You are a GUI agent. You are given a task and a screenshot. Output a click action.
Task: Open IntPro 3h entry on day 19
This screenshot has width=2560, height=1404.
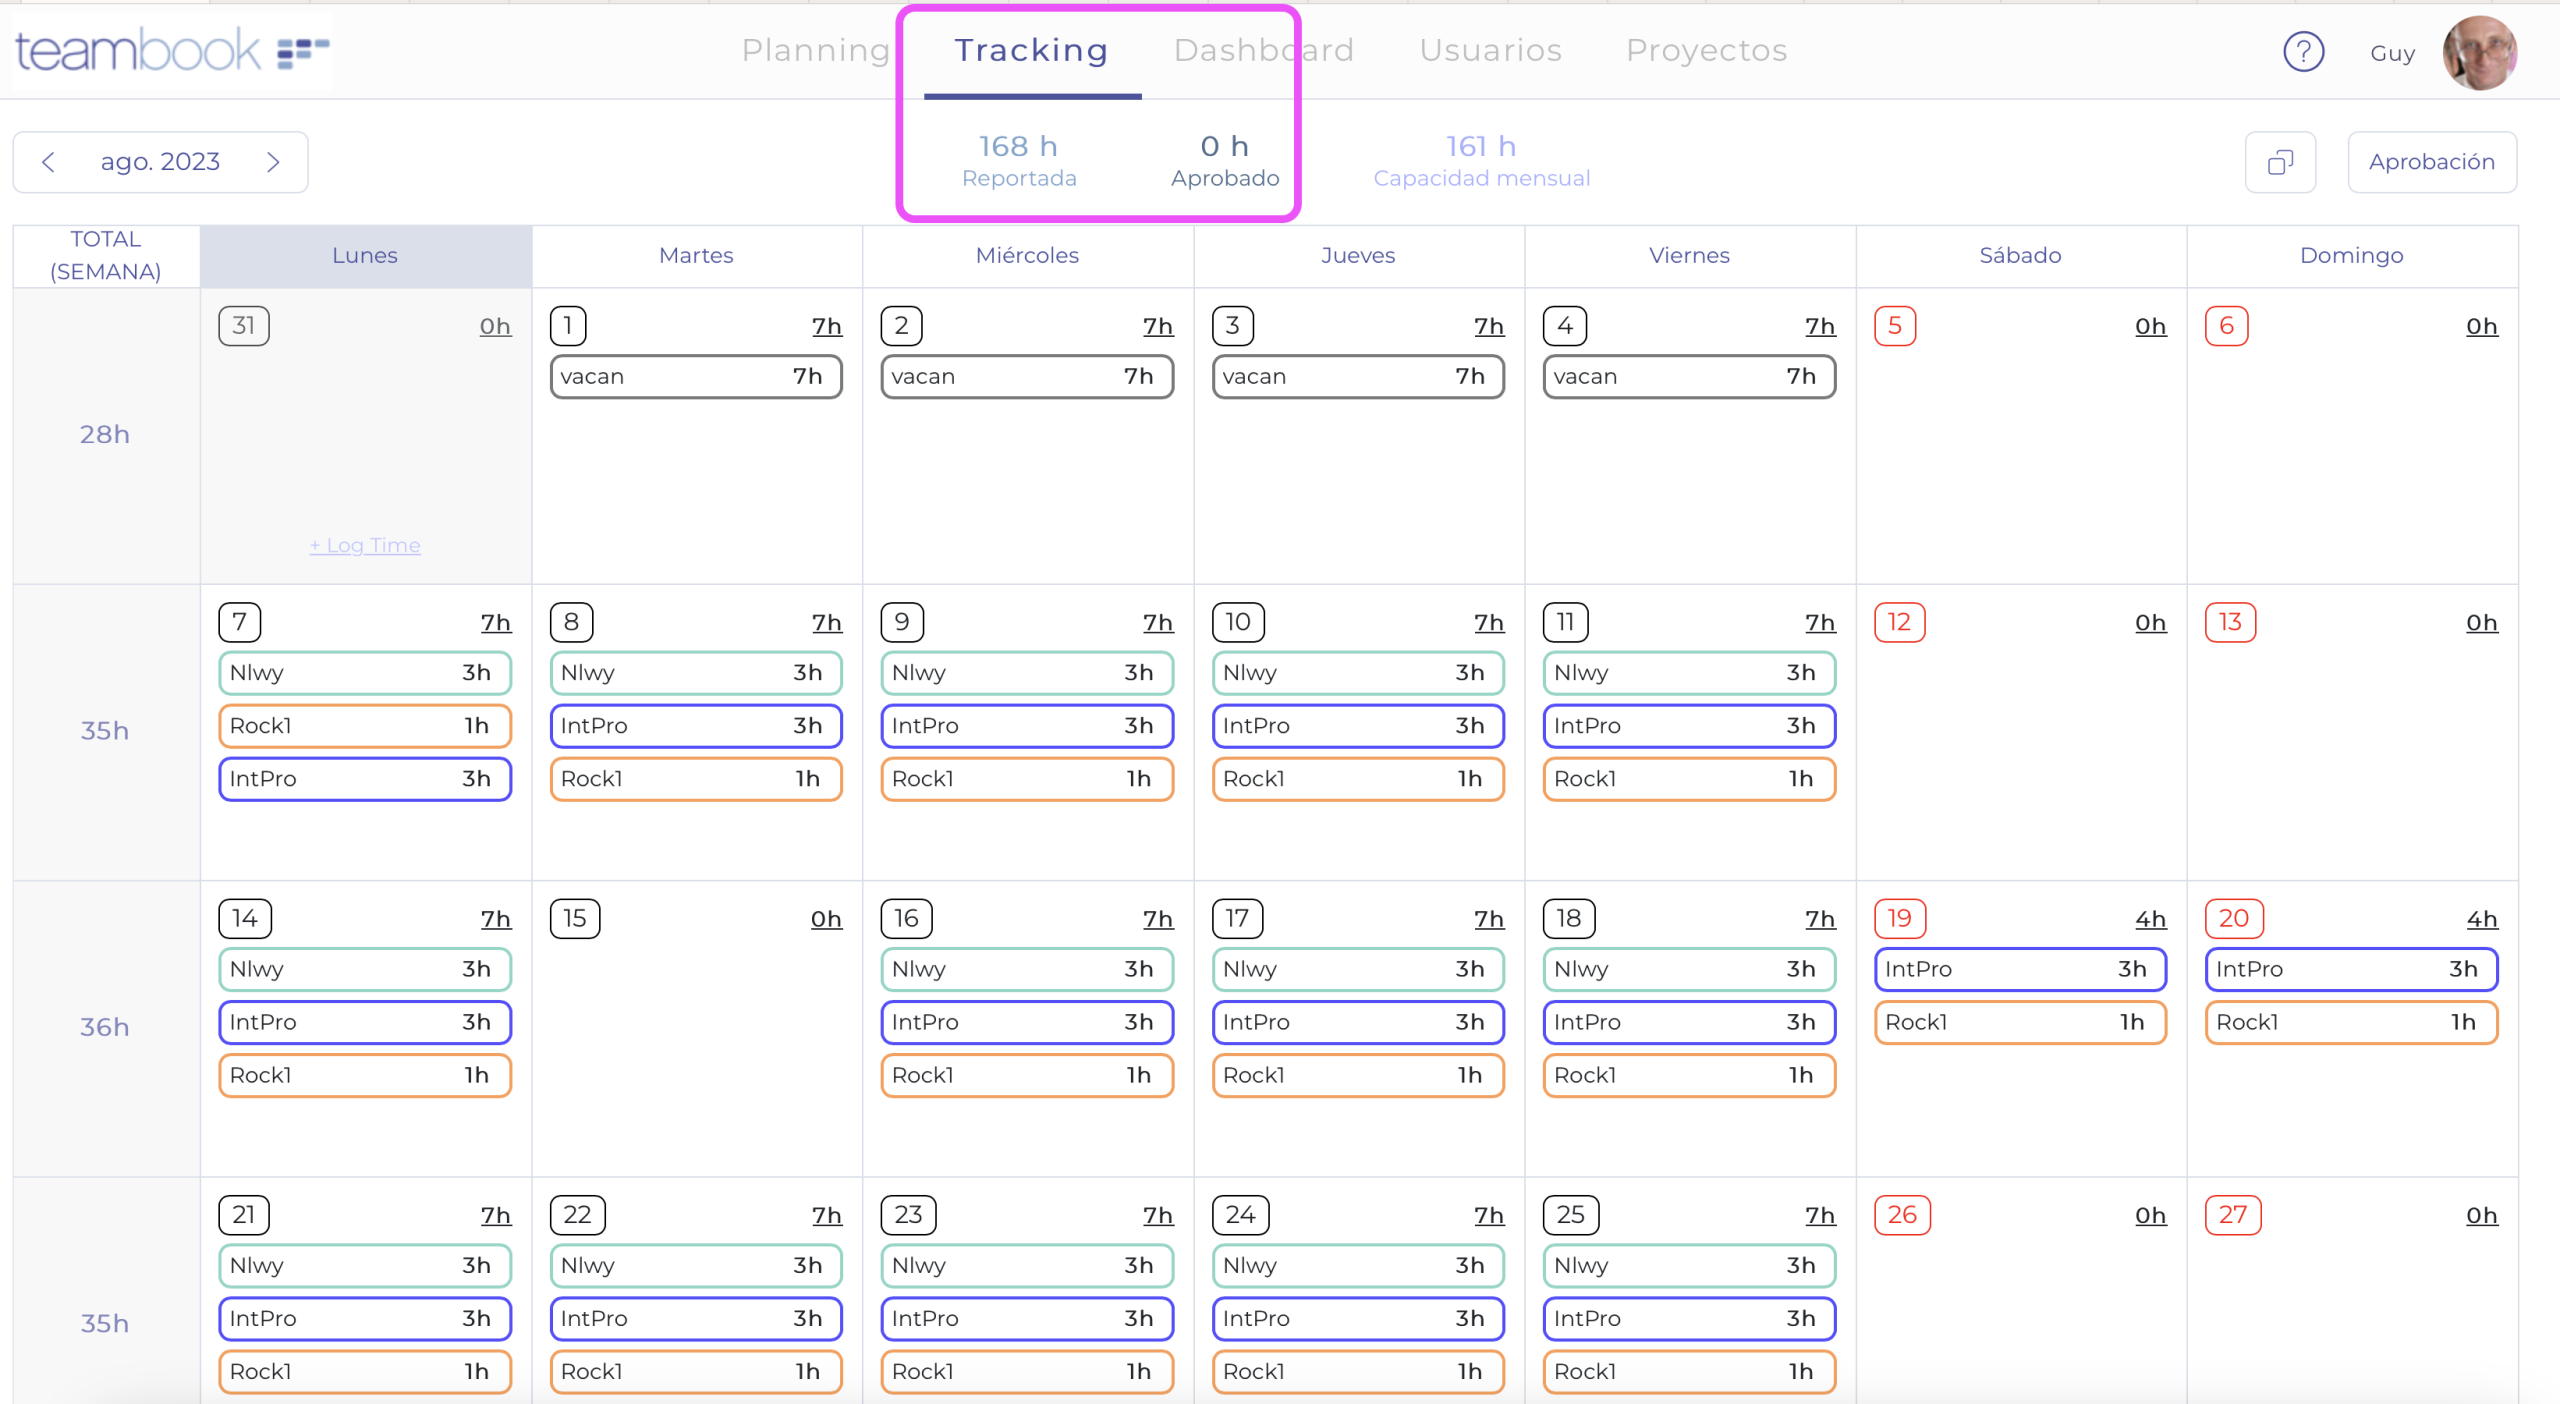click(x=2019, y=969)
